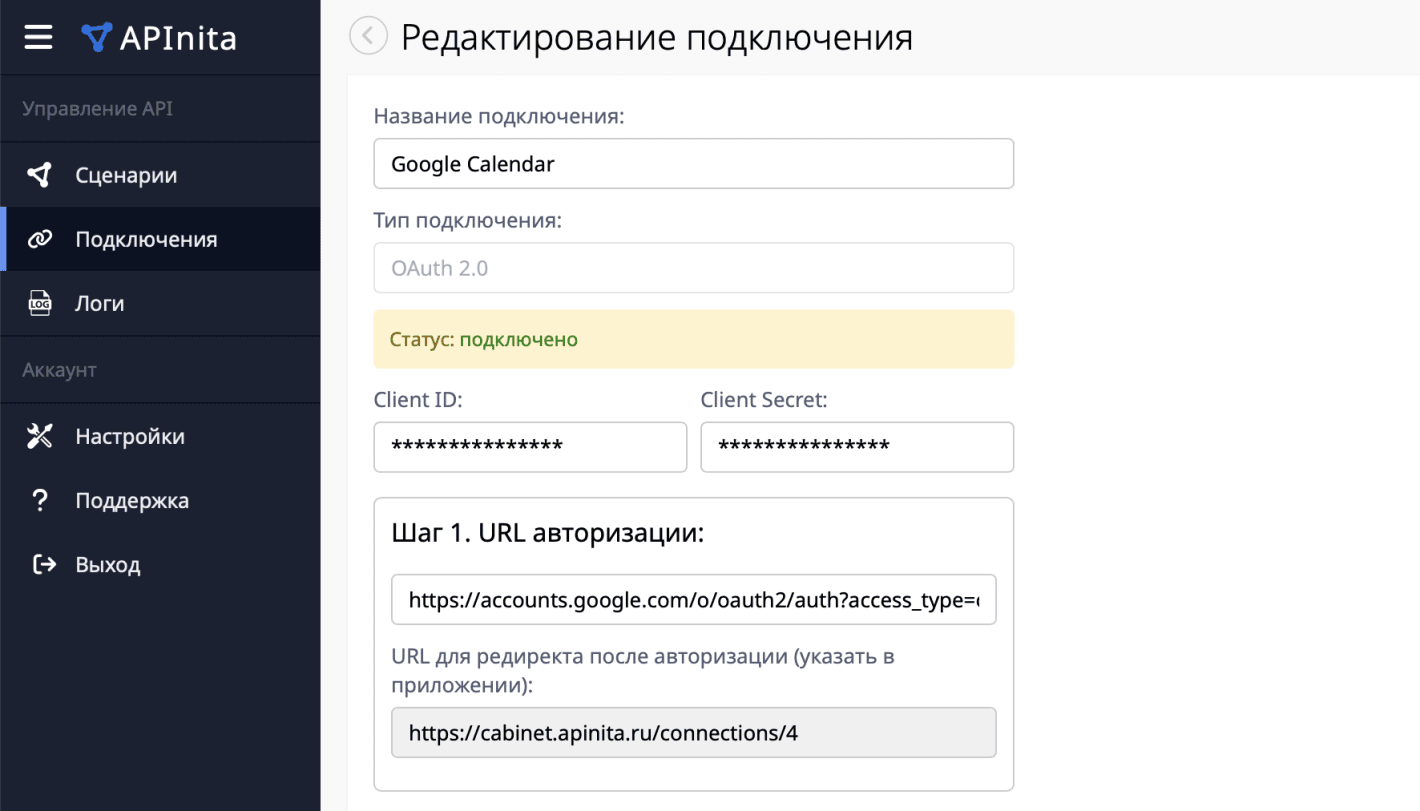1420x811 pixels.
Task: Click the authorization URL input under Шаг 1
Action: coord(693,599)
